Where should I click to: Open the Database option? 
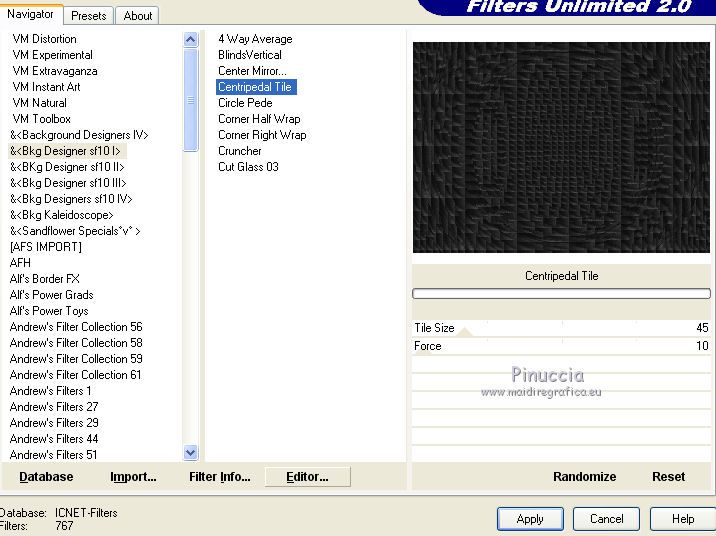pyautogui.click(x=46, y=477)
